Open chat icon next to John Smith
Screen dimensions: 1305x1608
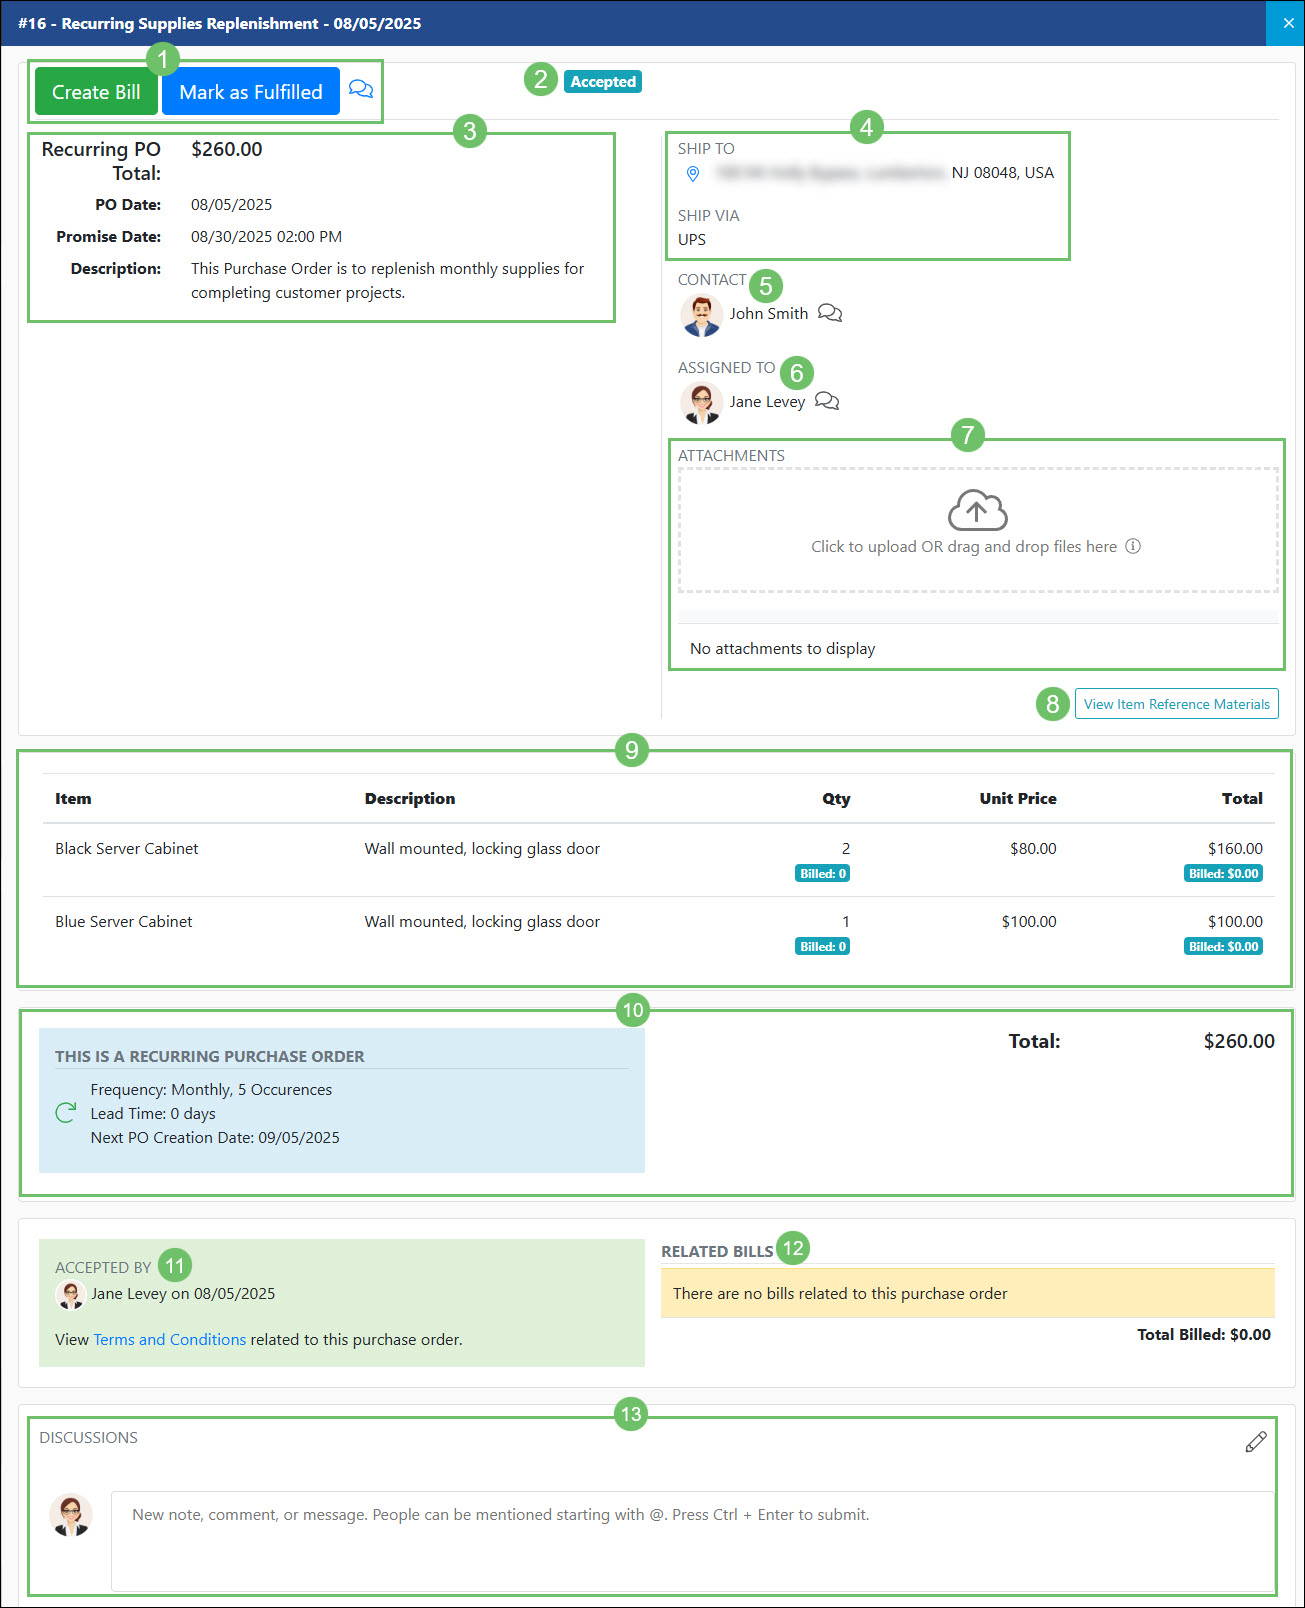(x=830, y=313)
